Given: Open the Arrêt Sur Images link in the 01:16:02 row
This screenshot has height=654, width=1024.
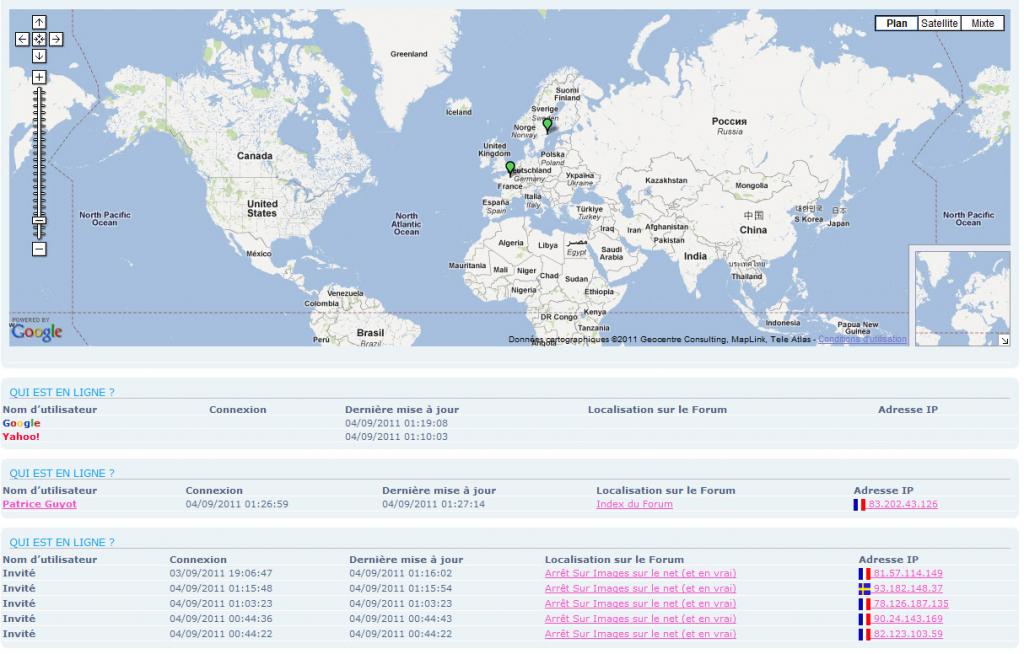Looking at the screenshot, I should pos(641,574).
